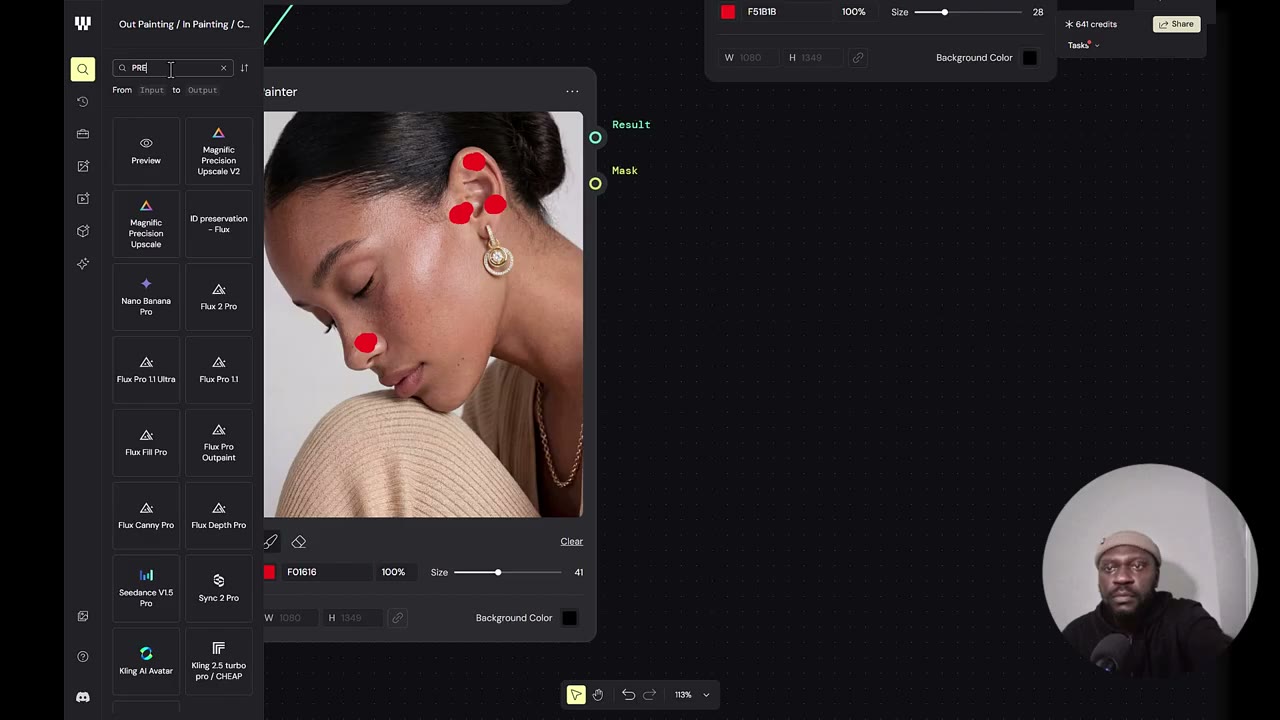Open the Discord icon in sidebar
Image resolution: width=1280 pixels, height=720 pixels.
[83, 697]
